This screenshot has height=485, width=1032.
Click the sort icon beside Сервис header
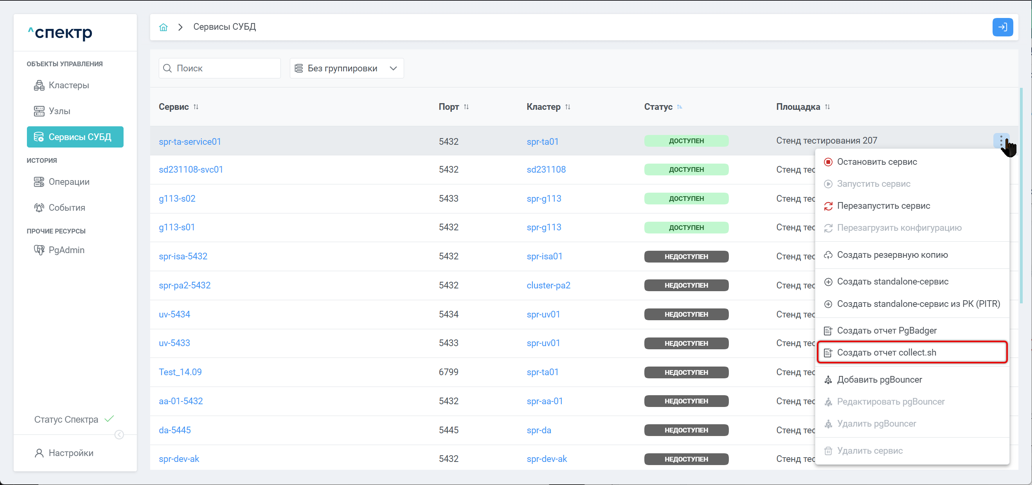pyautogui.click(x=196, y=107)
